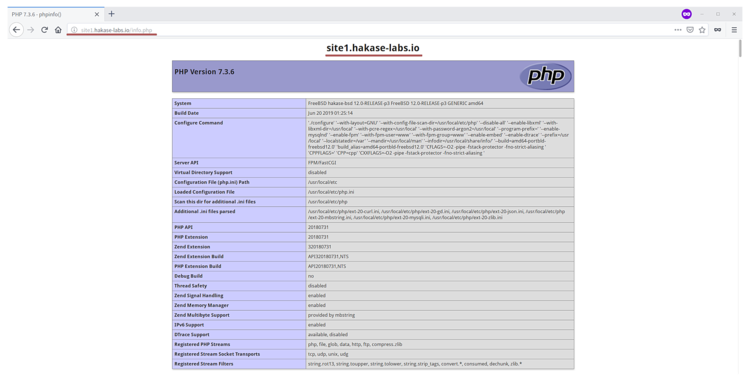Maximize the browser window
The image size is (750, 382).
pos(717,14)
